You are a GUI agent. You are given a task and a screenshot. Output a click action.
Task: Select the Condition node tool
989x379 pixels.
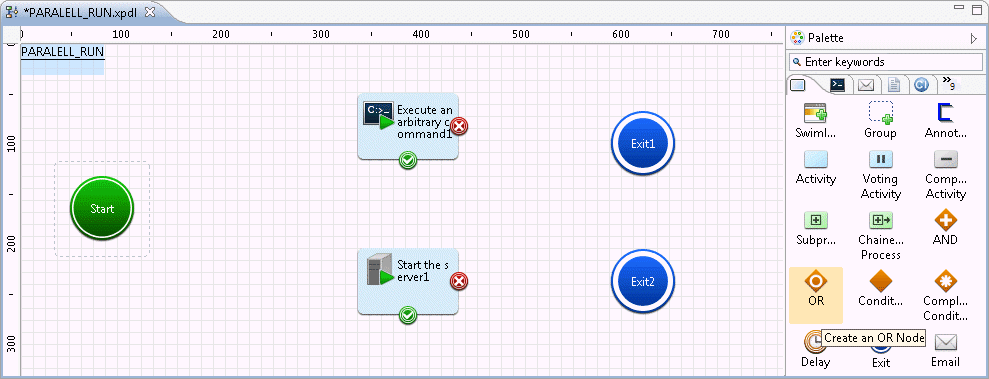click(x=881, y=289)
